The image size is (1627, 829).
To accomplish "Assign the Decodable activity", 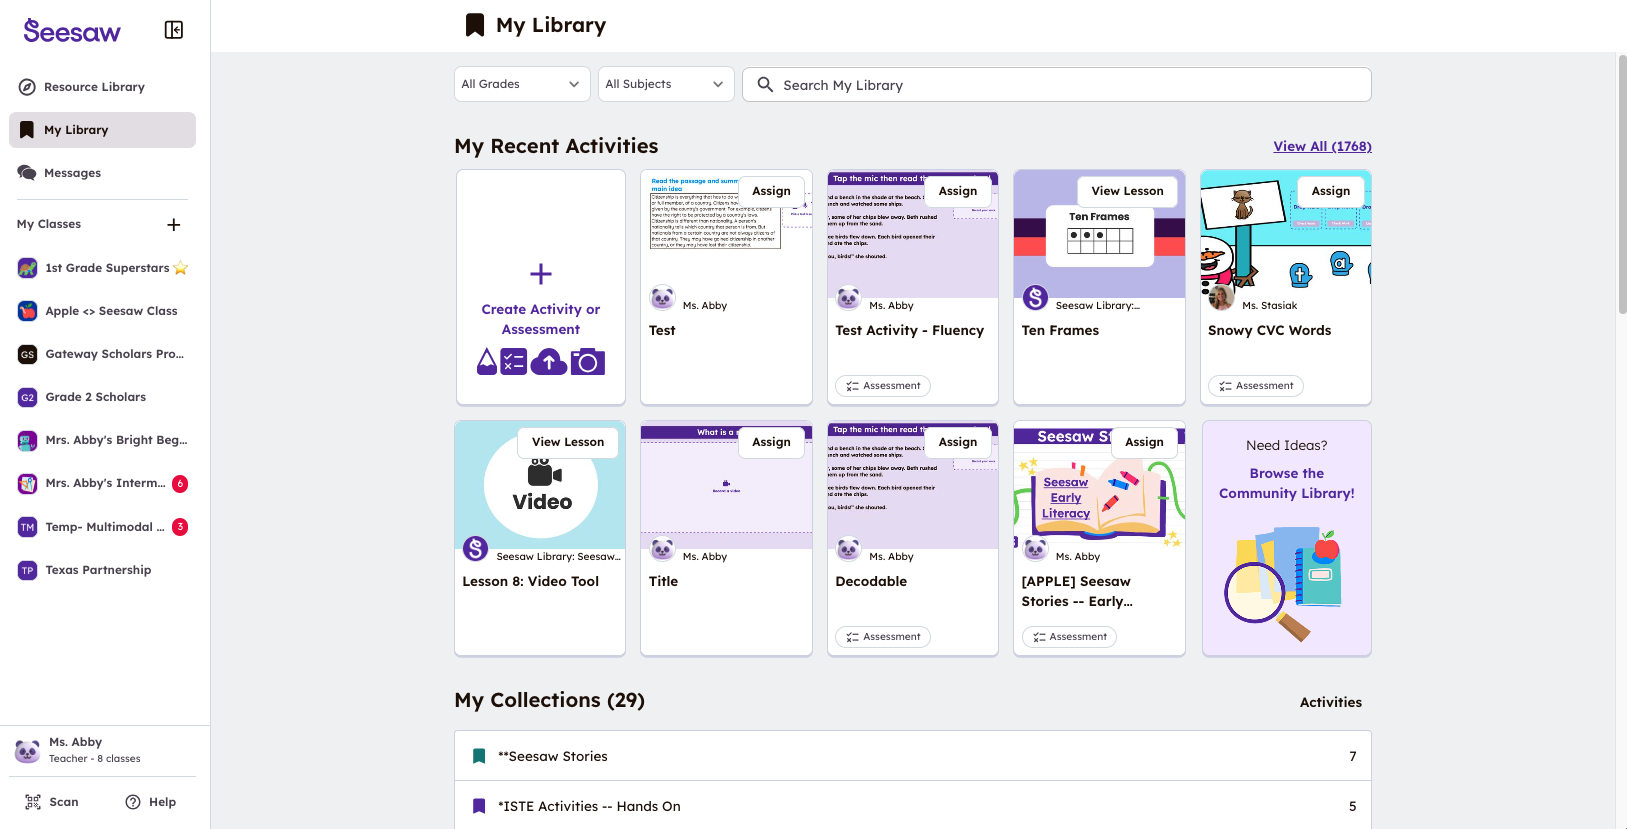I will [958, 442].
